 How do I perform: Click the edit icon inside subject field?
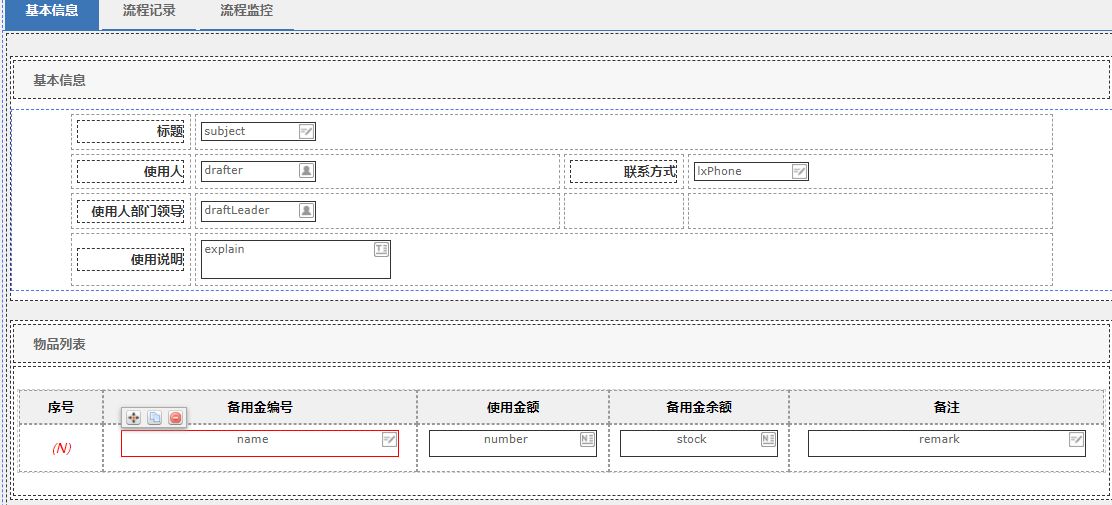click(306, 131)
